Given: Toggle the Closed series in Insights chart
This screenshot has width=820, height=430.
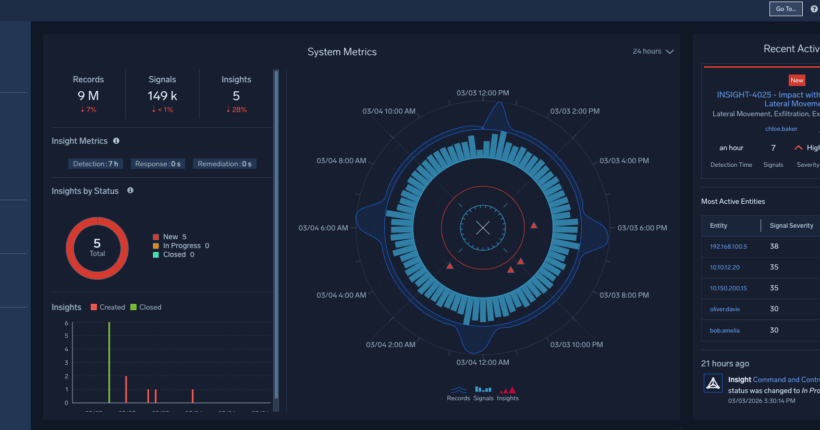Looking at the screenshot, I should click(x=145, y=307).
